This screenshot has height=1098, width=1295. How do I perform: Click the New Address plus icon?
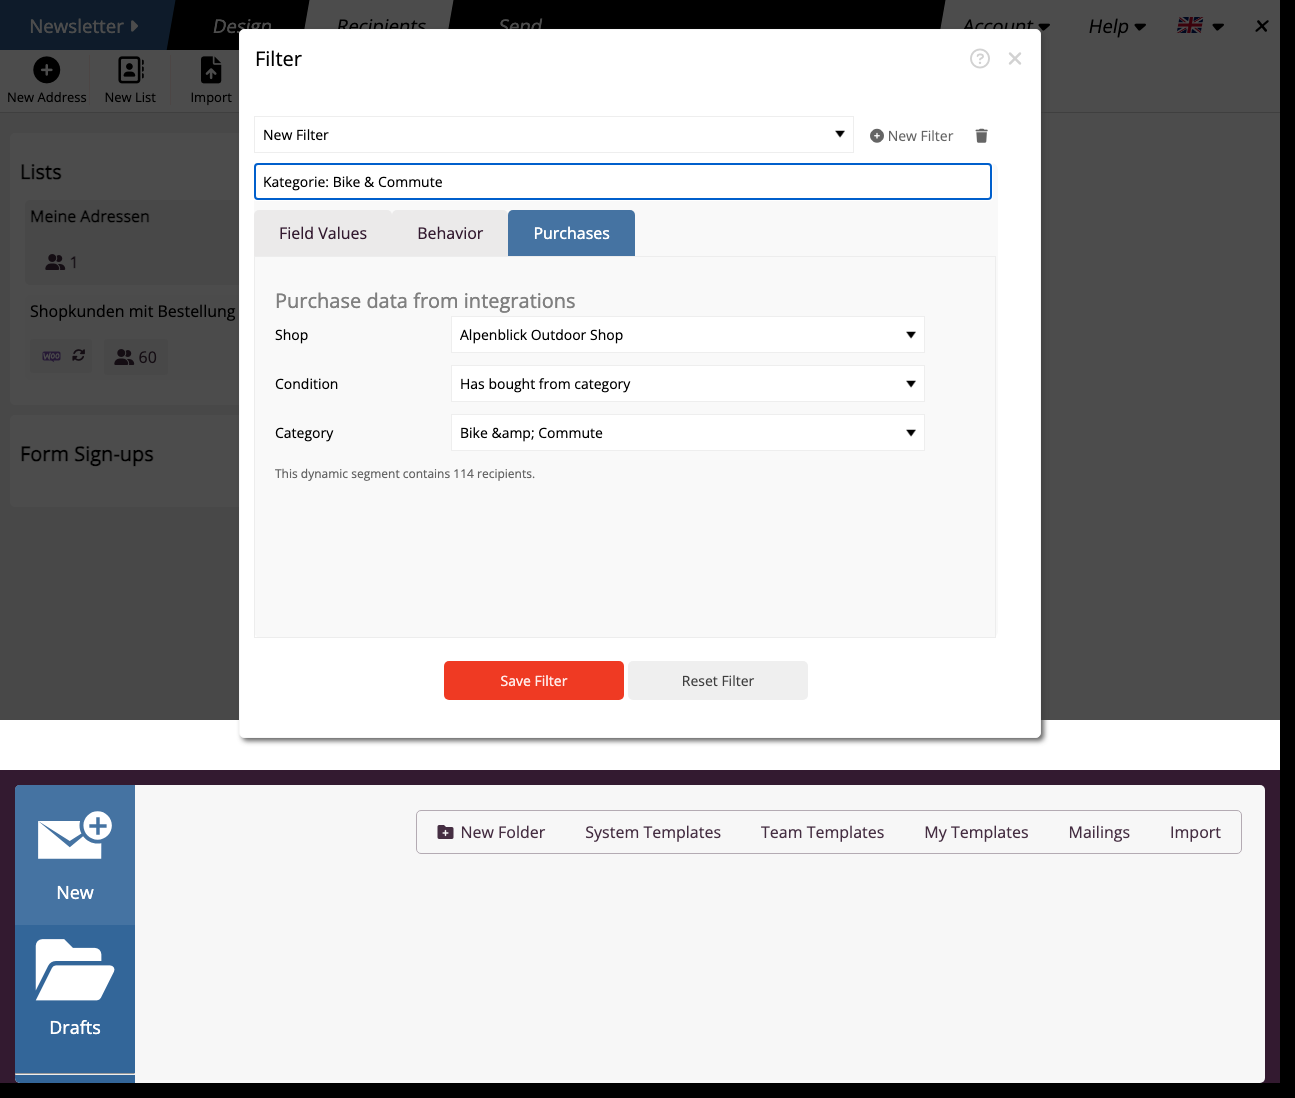click(47, 69)
